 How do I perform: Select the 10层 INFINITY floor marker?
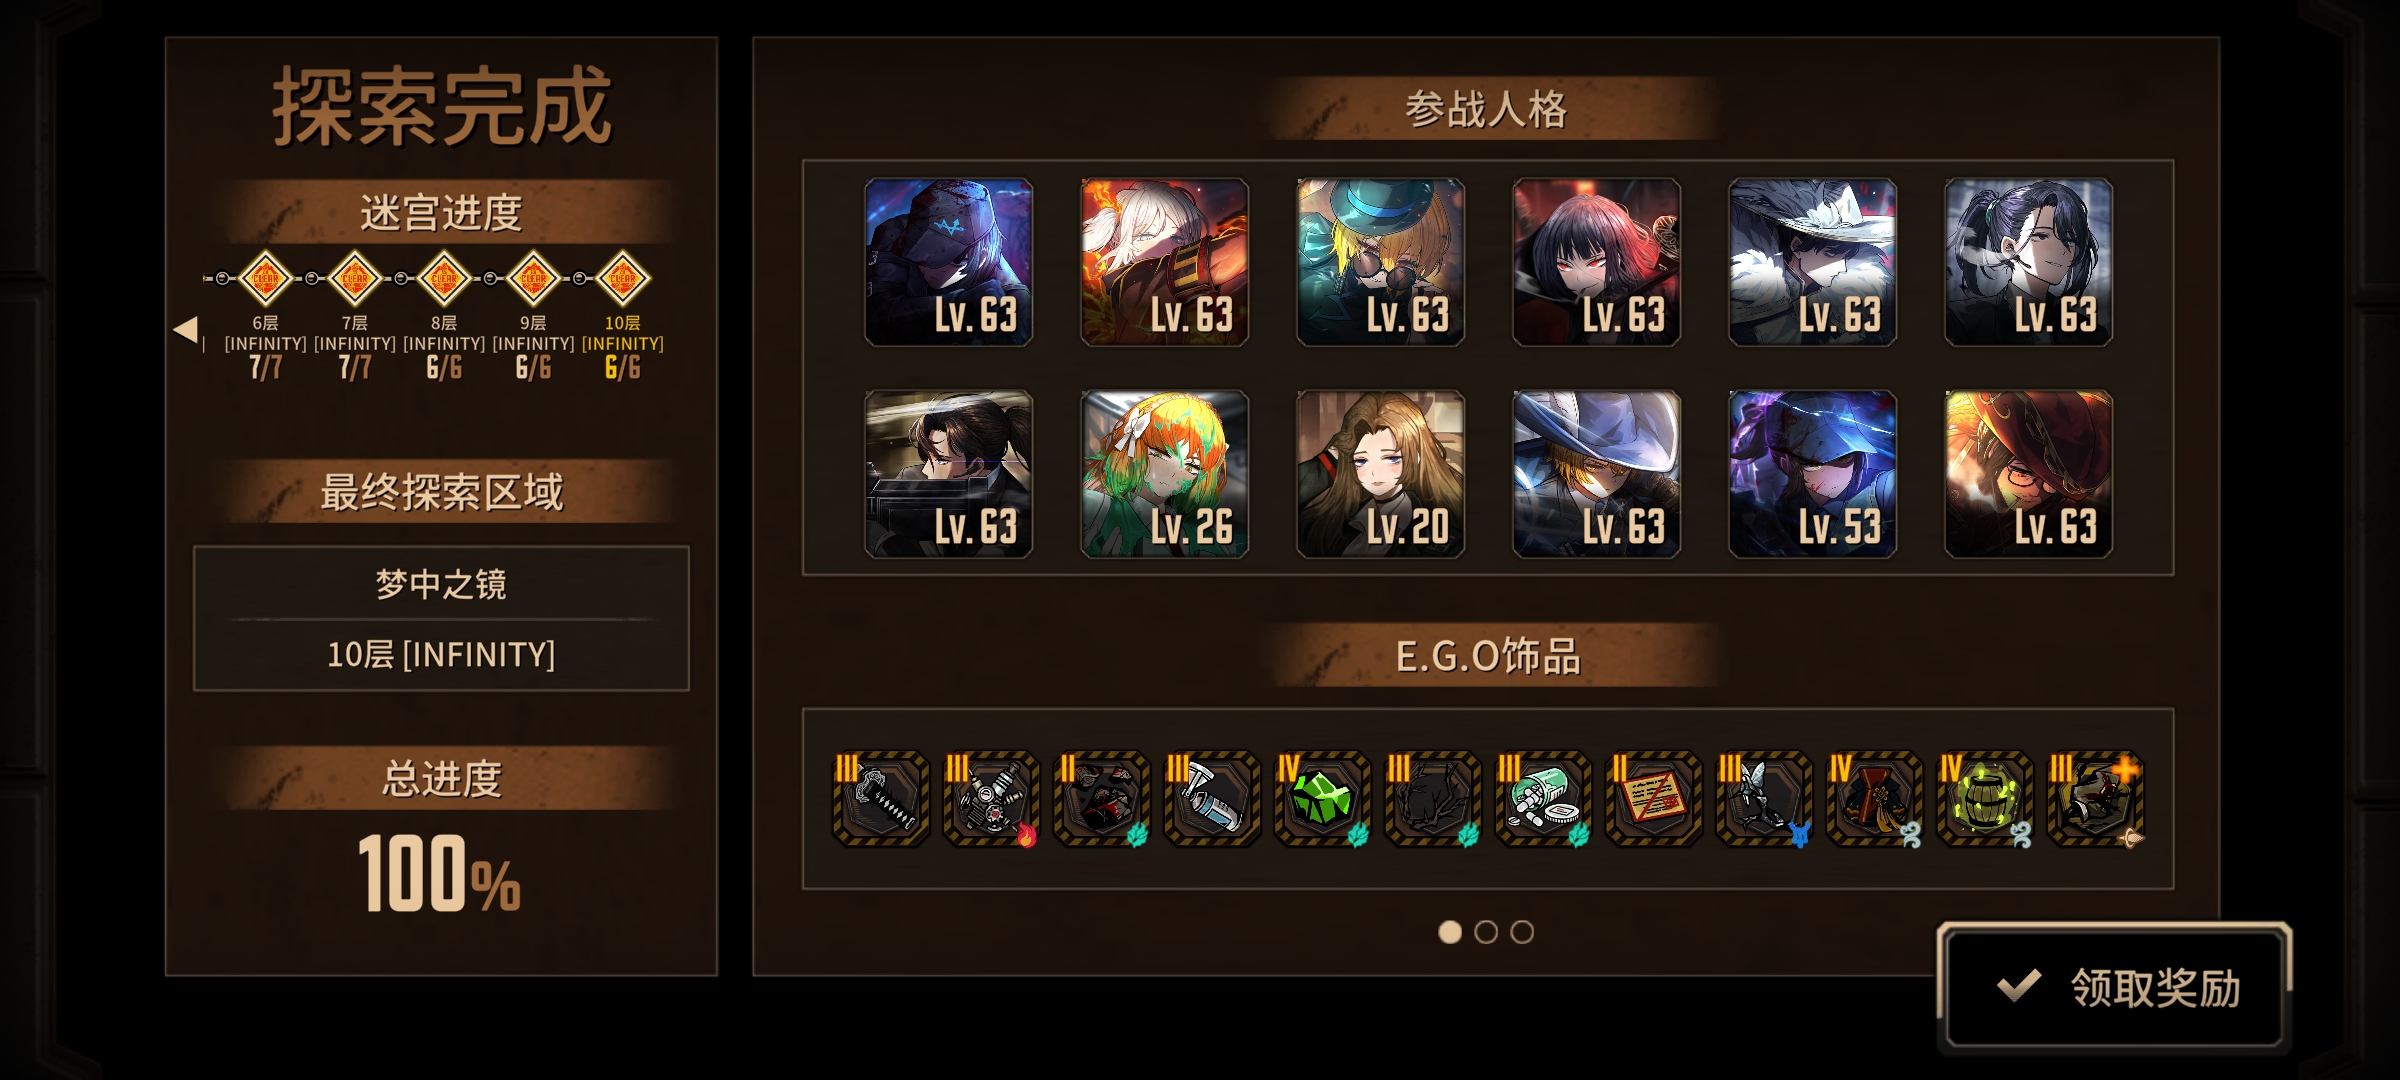623,278
